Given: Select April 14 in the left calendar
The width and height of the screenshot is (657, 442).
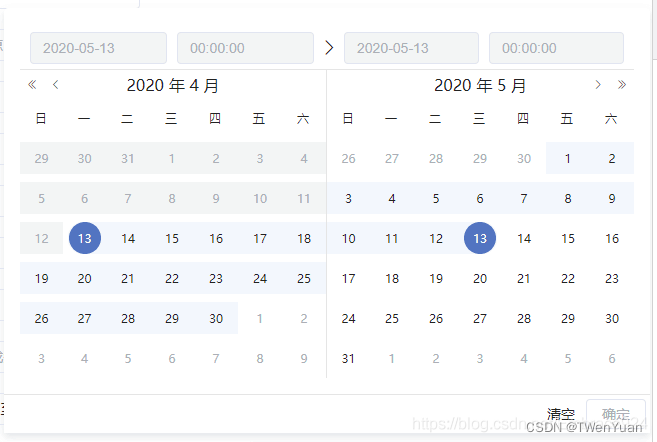Looking at the screenshot, I should tap(128, 238).
